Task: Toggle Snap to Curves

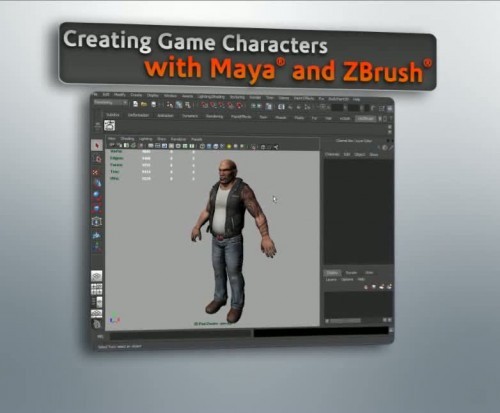Action: click(x=213, y=106)
